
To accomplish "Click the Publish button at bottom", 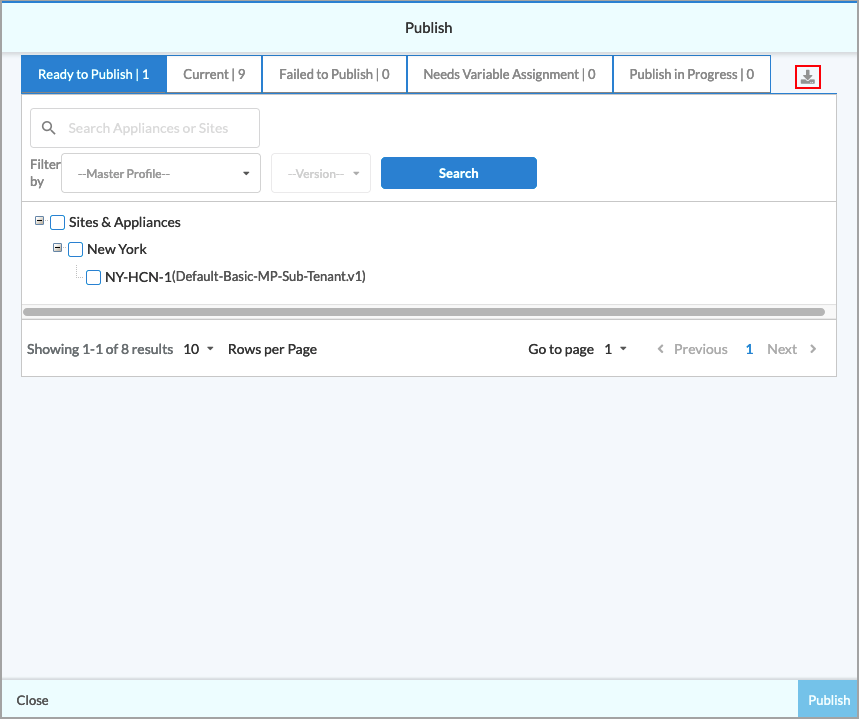I will click(x=828, y=700).
